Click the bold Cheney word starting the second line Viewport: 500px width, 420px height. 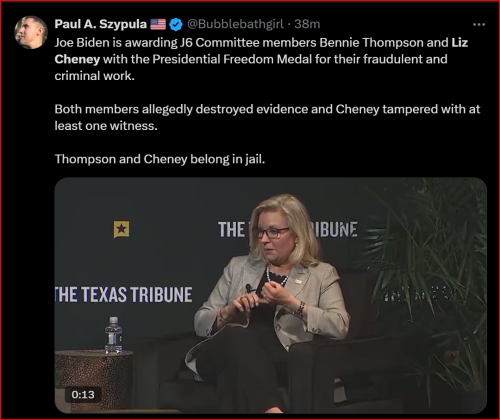(77, 59)
